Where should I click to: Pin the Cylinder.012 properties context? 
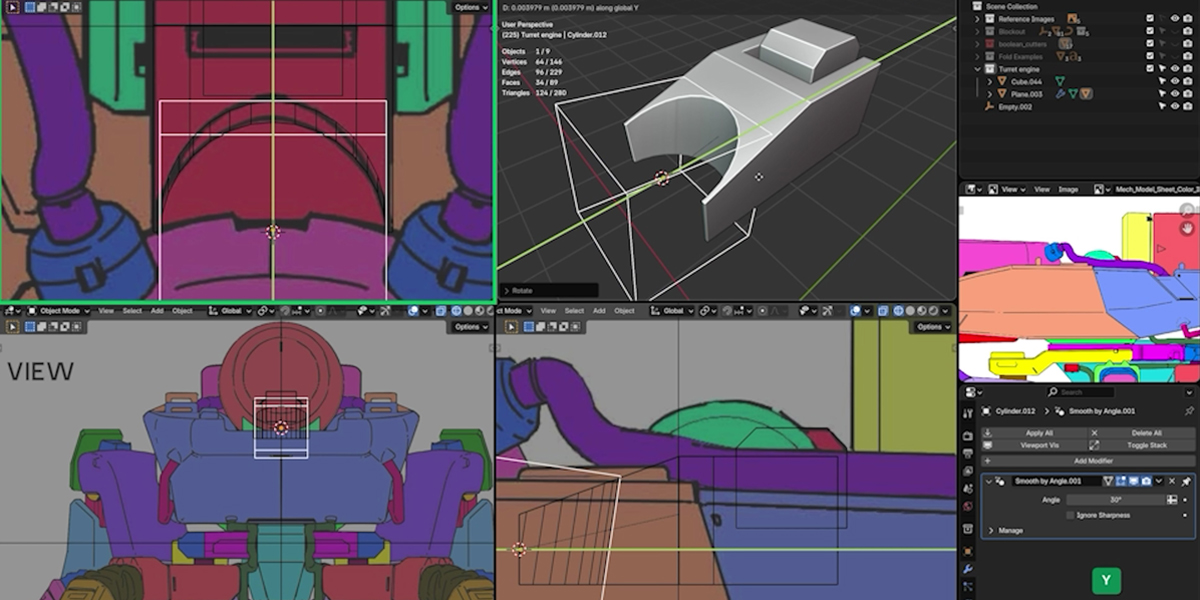pos(1189,411)
